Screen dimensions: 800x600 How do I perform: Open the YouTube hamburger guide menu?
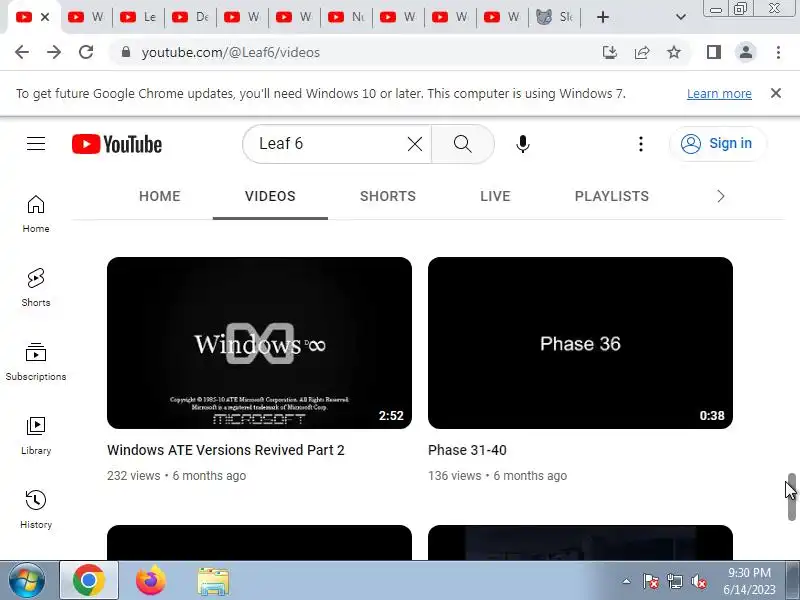36,144
